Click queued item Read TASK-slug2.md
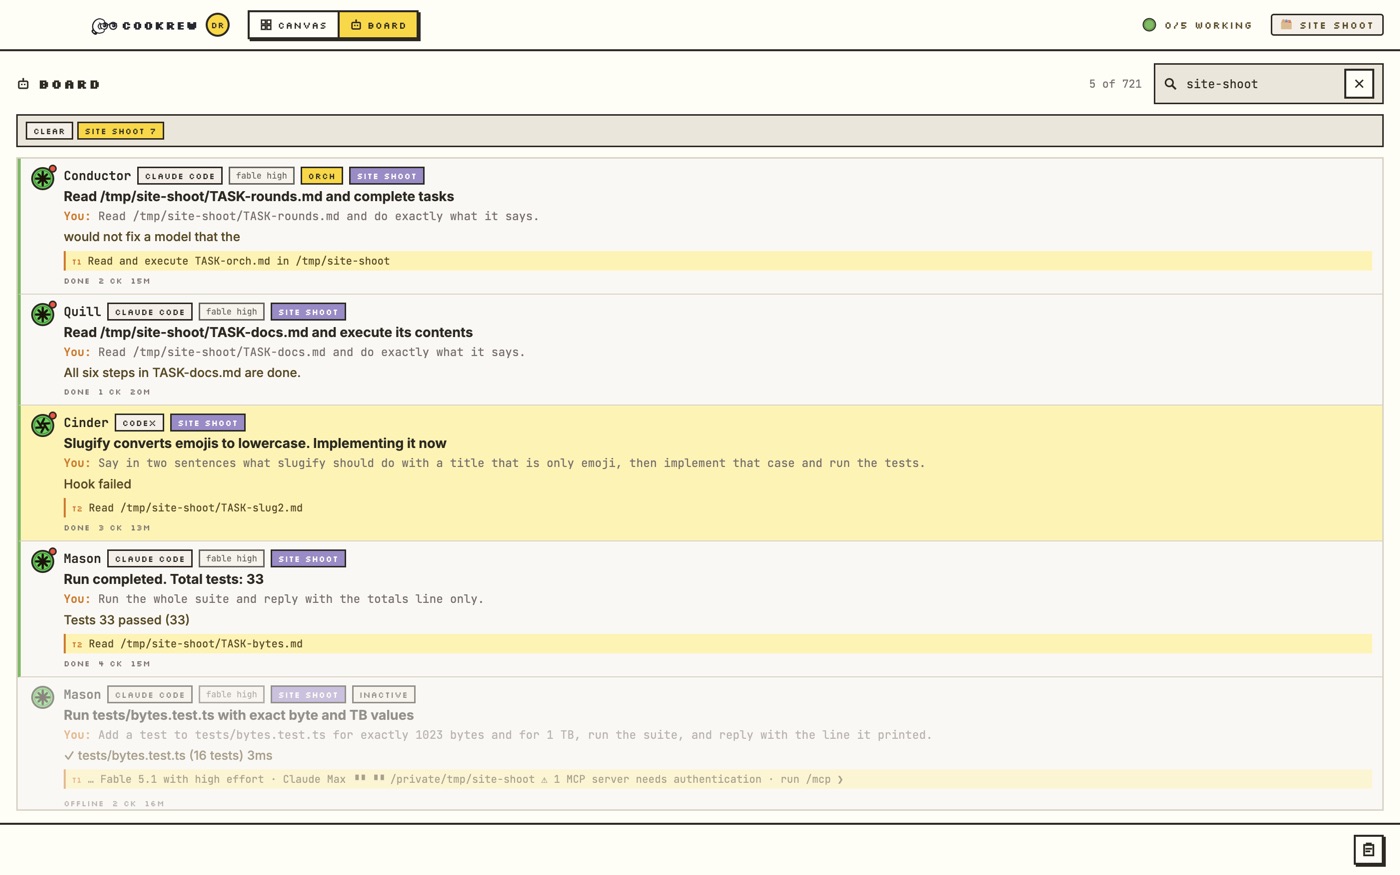Image resolution: width=1400 pixels, height=875 pixels. coord(718,508)
